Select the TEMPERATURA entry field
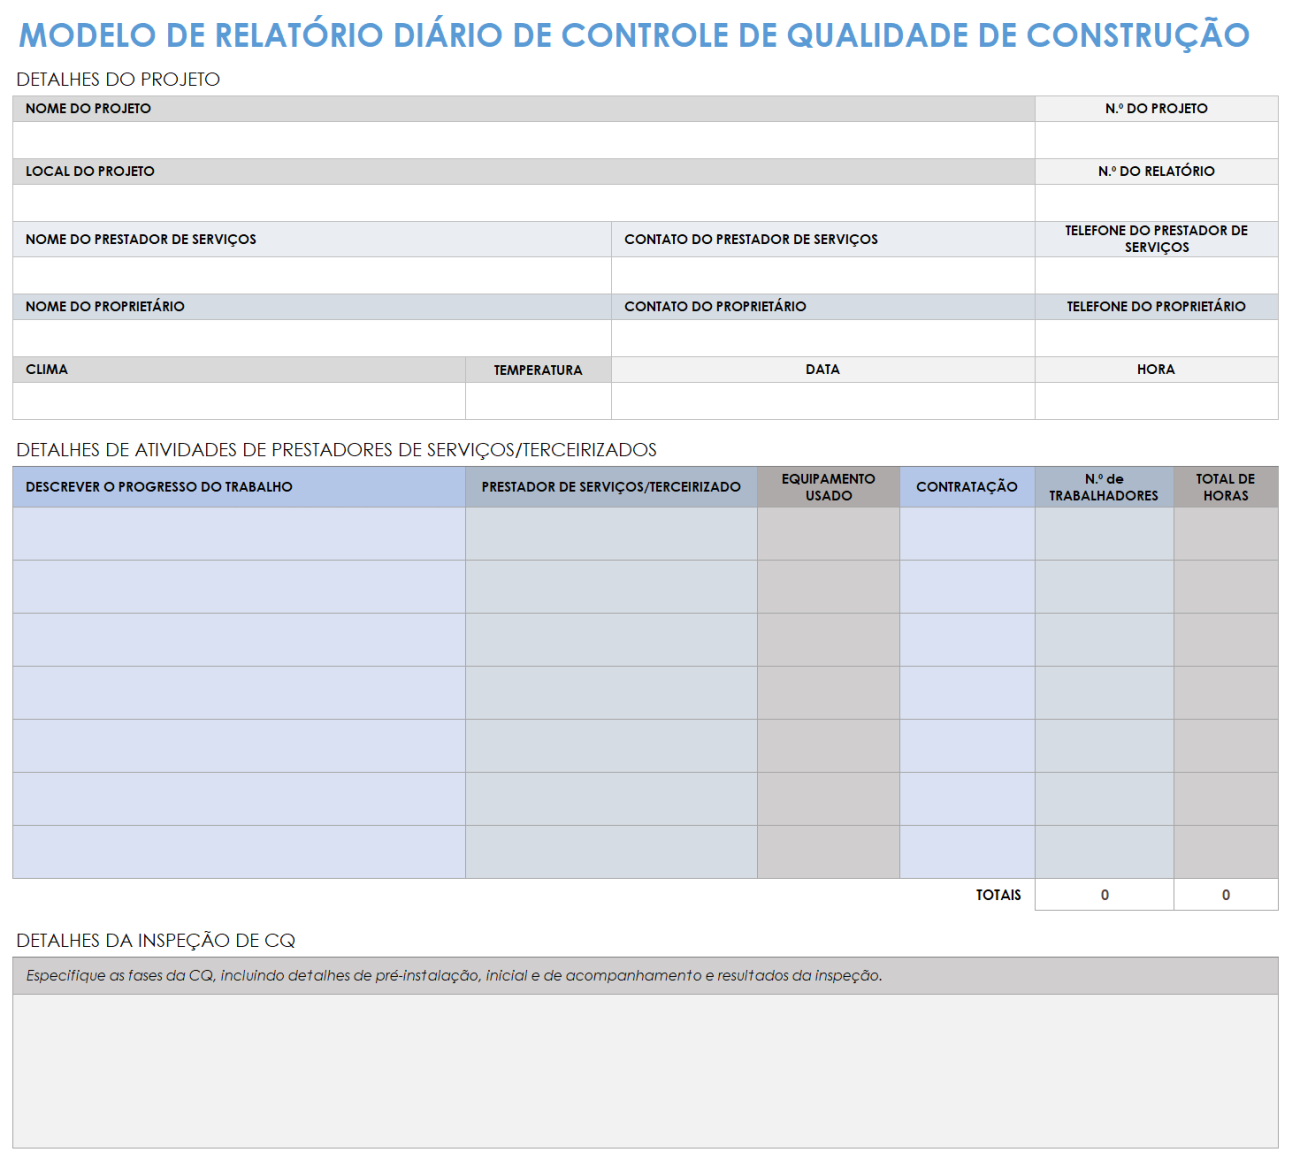 pos(537,400)
